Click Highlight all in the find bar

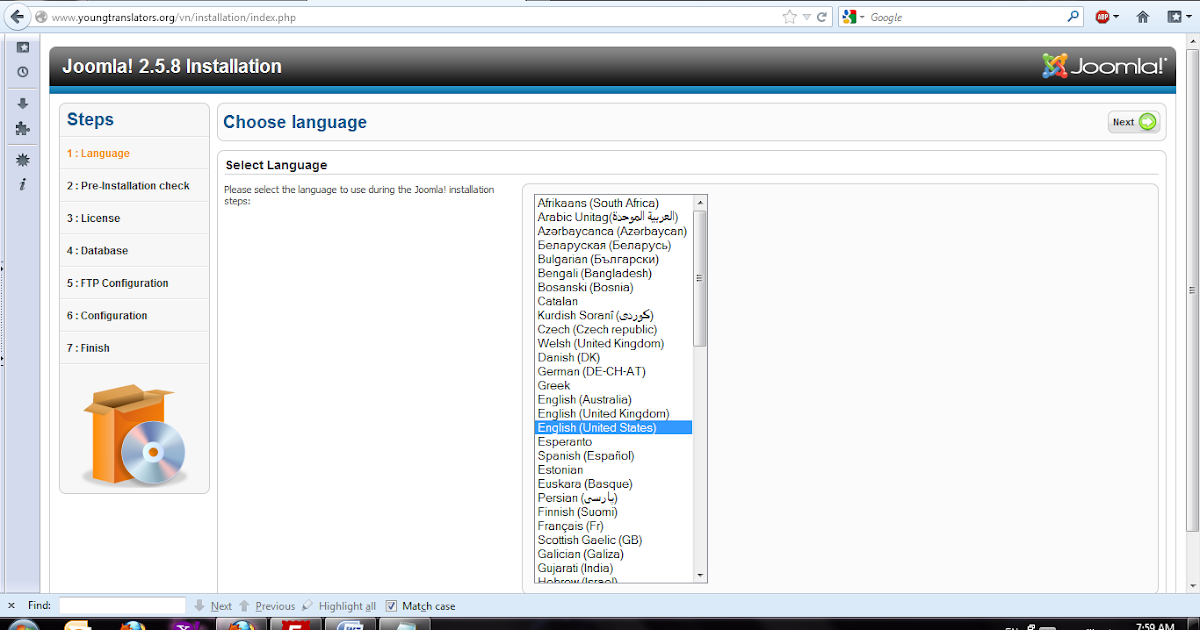pos(339,606)
